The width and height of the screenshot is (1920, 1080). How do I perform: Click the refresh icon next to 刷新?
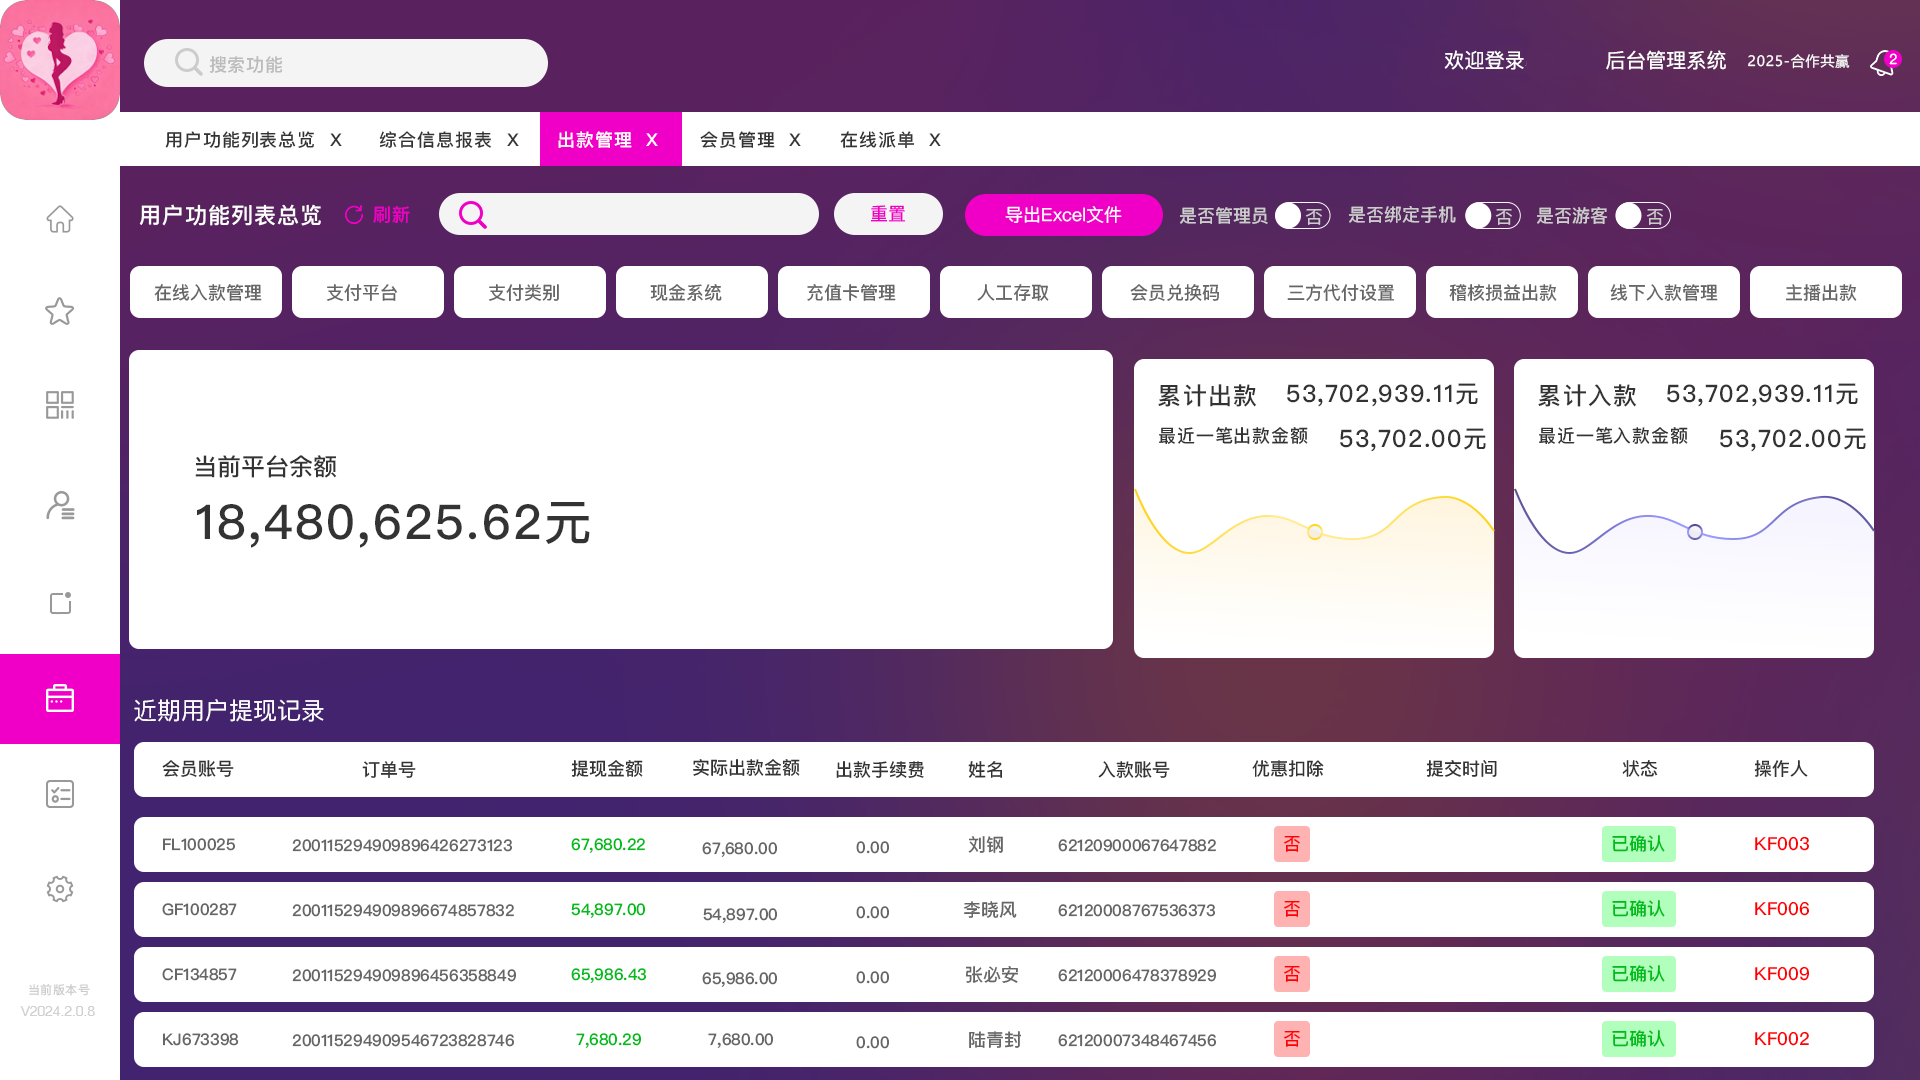(354, 215)
